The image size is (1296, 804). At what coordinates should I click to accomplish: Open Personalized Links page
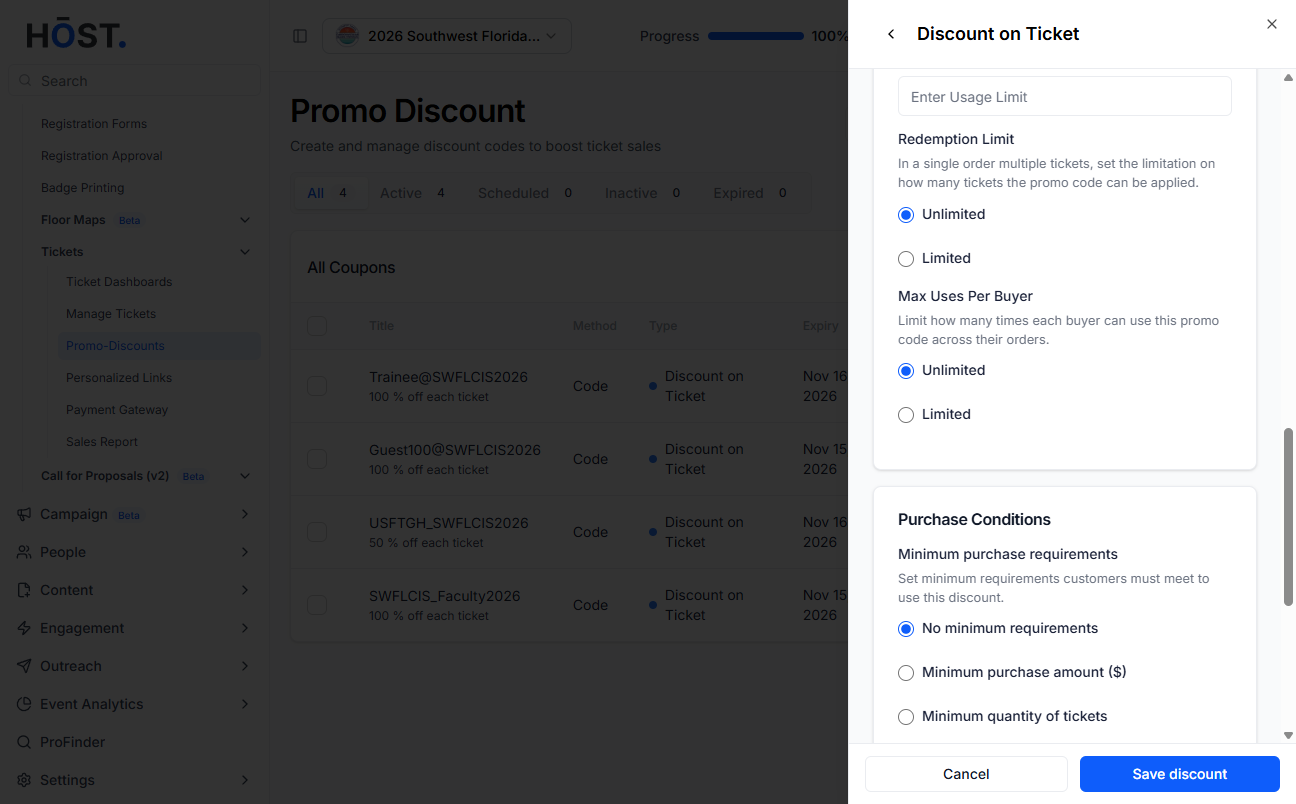click(119, 378)
